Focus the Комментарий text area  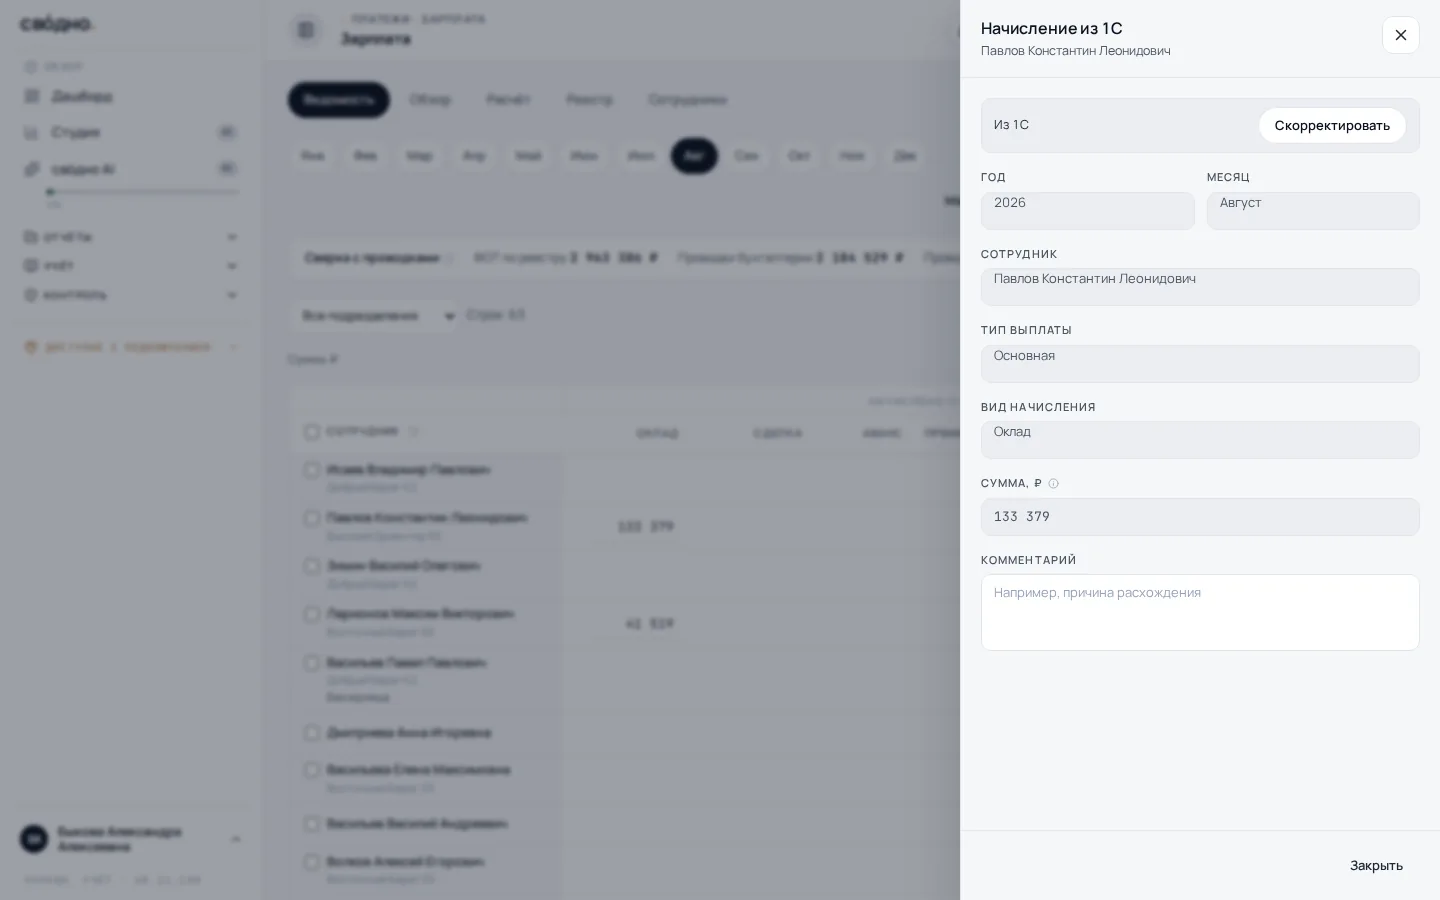(1200, 612)
